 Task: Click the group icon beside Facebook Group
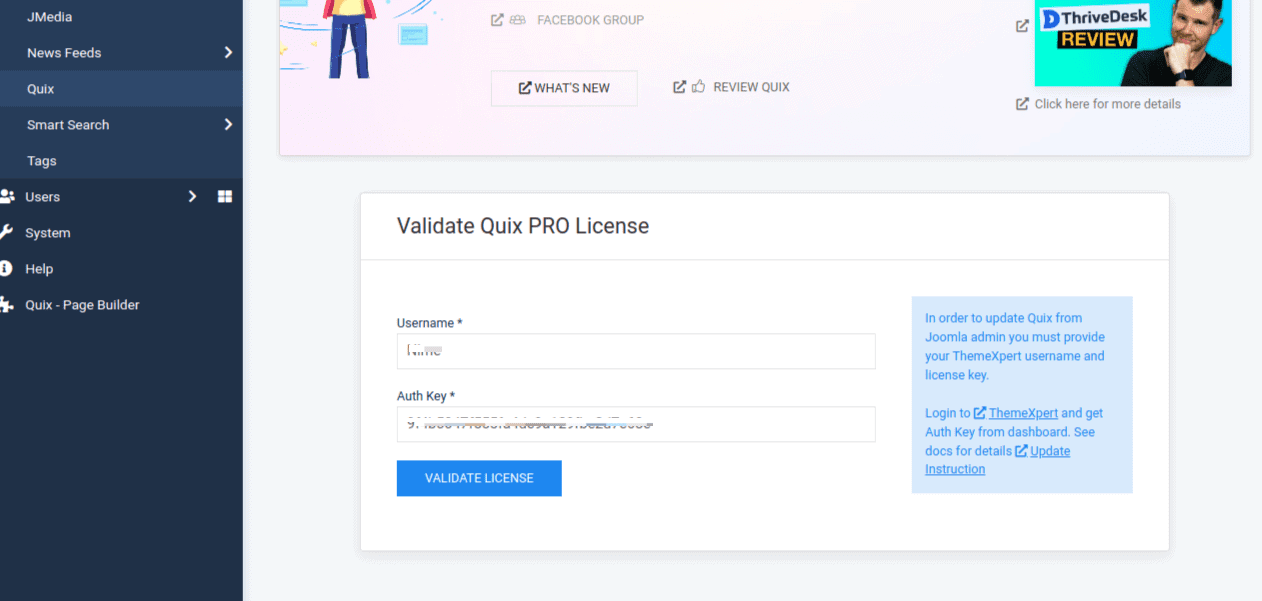point(518,20)
